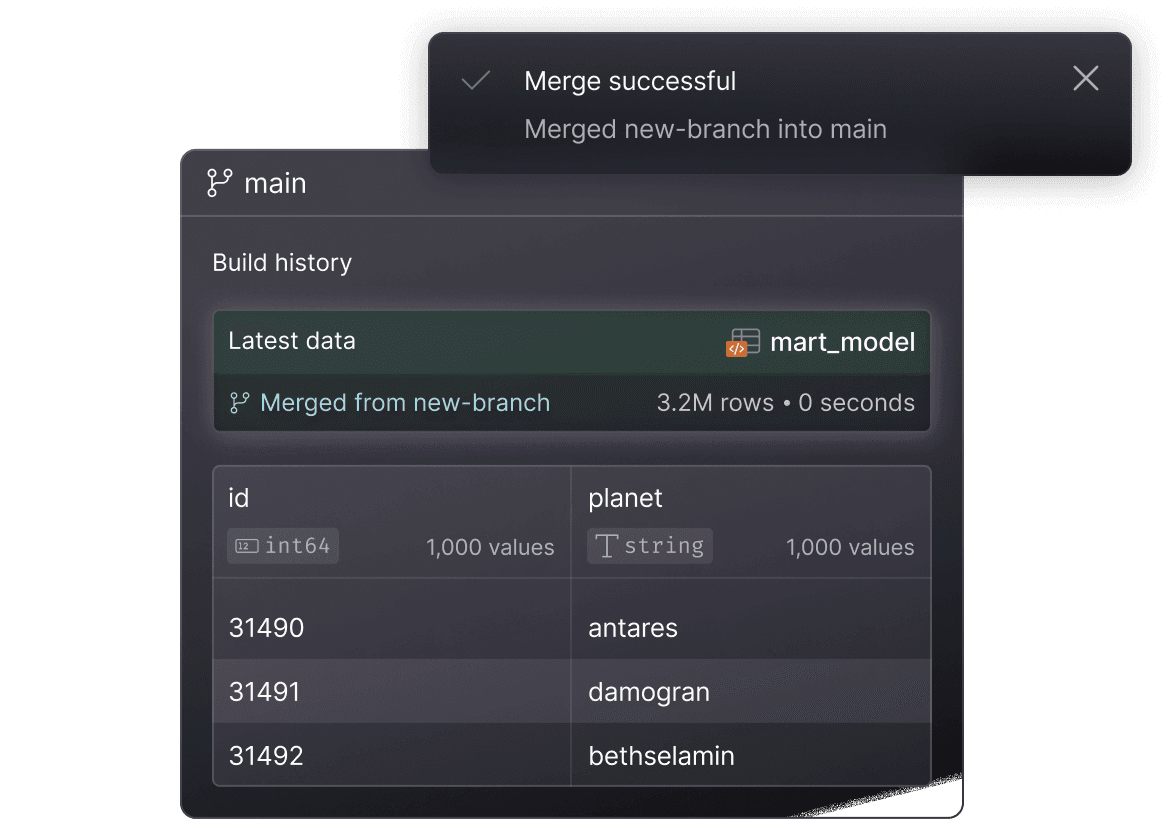Click the int64 type icon
This screenshot has width=1168, height=819.
coord(246,546)
